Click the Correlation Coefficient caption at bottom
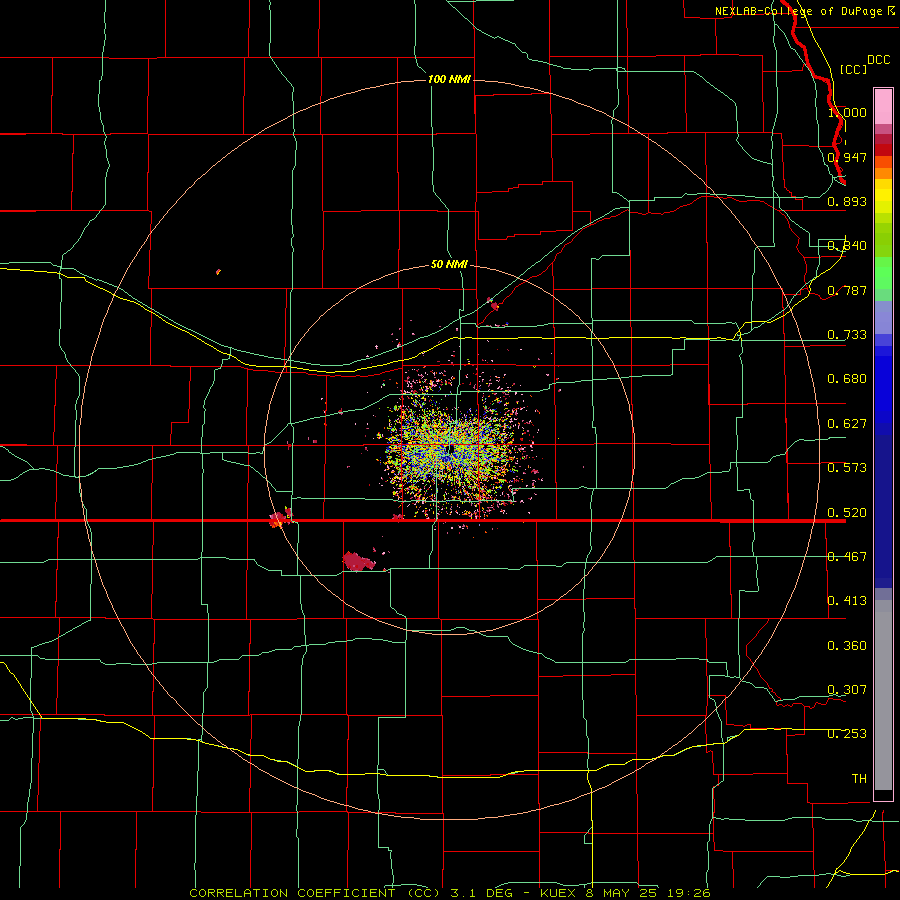 point(449,893)
